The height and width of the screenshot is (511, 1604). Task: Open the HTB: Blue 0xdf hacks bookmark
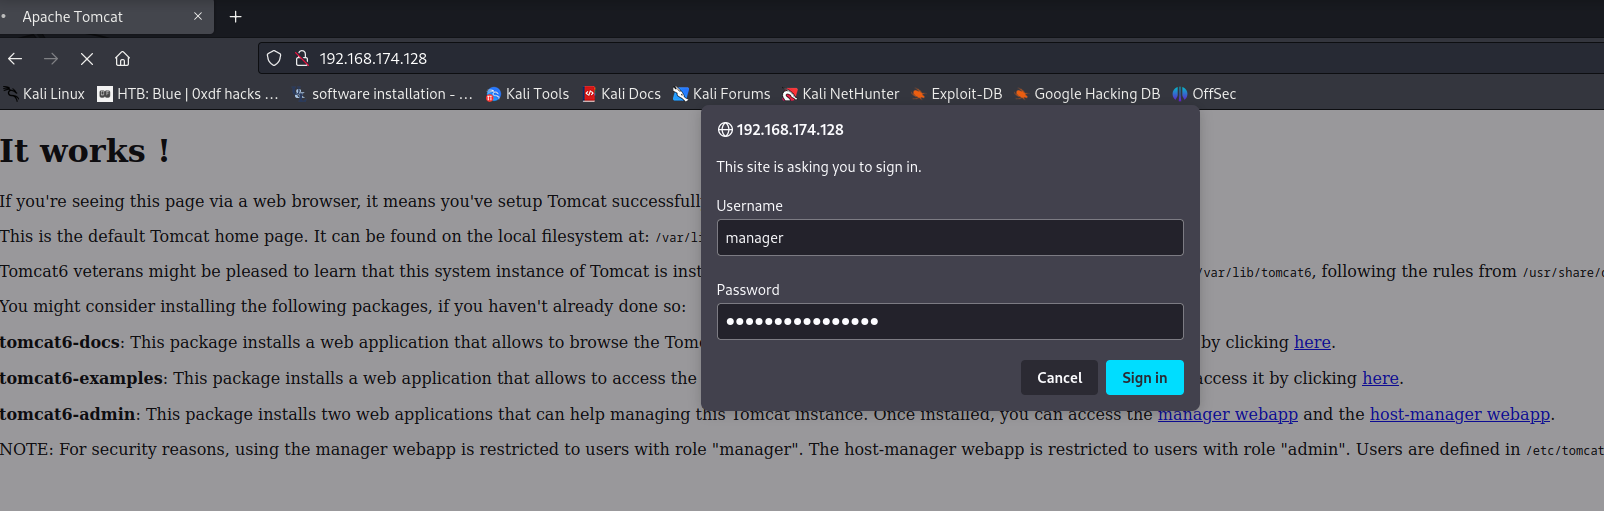pos(188,94)
